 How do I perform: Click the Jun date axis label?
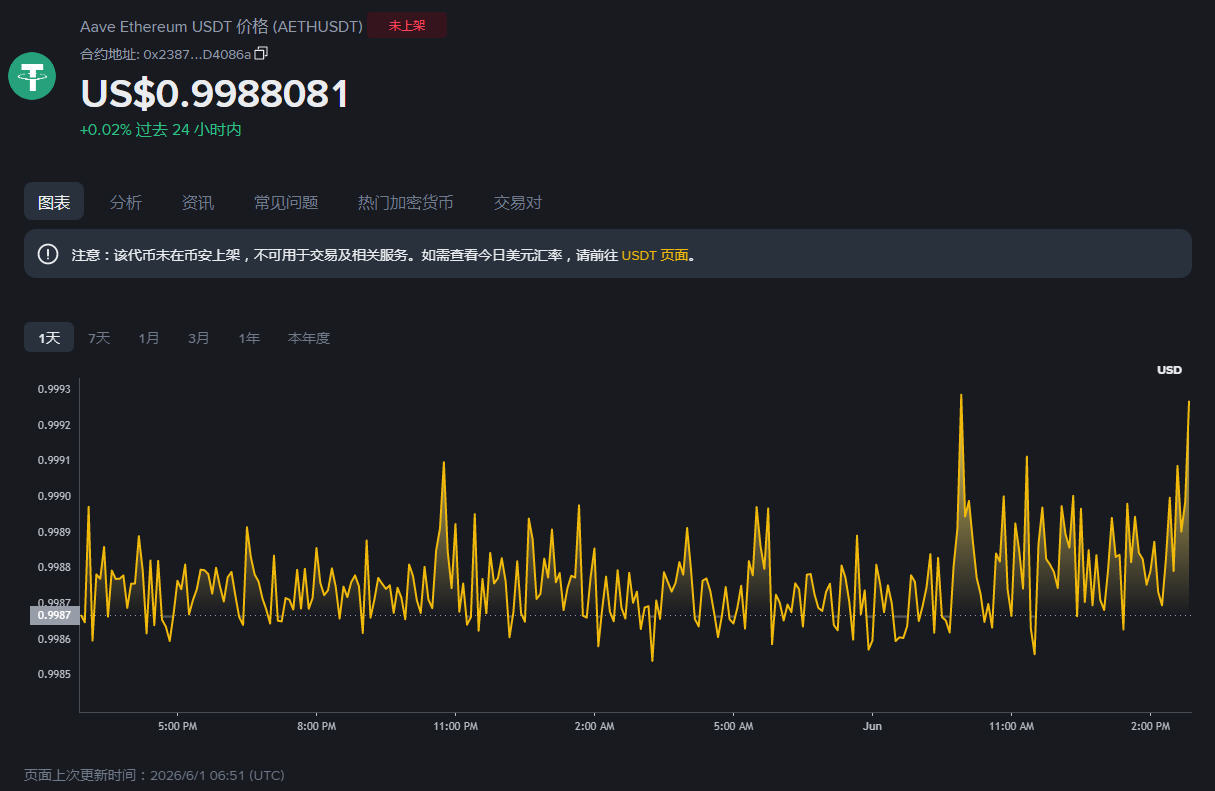pyautogui.click(x=872, y=726)
